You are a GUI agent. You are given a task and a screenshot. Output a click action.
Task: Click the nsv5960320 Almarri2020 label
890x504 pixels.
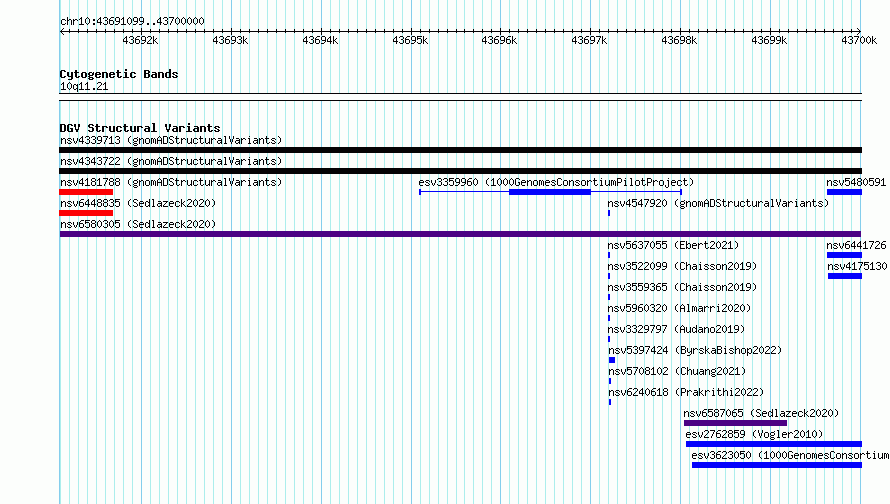click(x=679, y=308)
